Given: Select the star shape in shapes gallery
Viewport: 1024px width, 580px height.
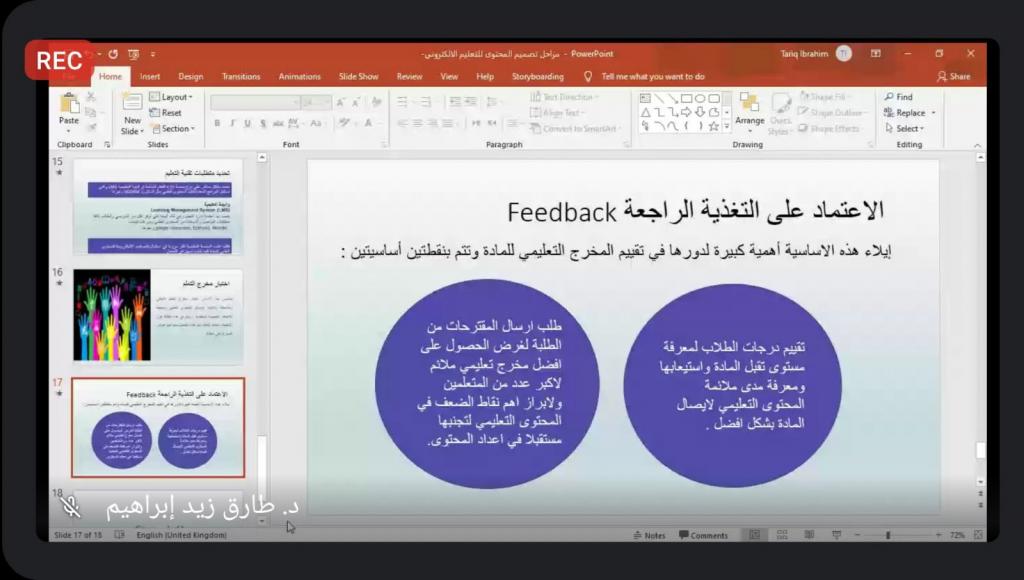Looking at the screenshot, I should click(x=713, y=126).
